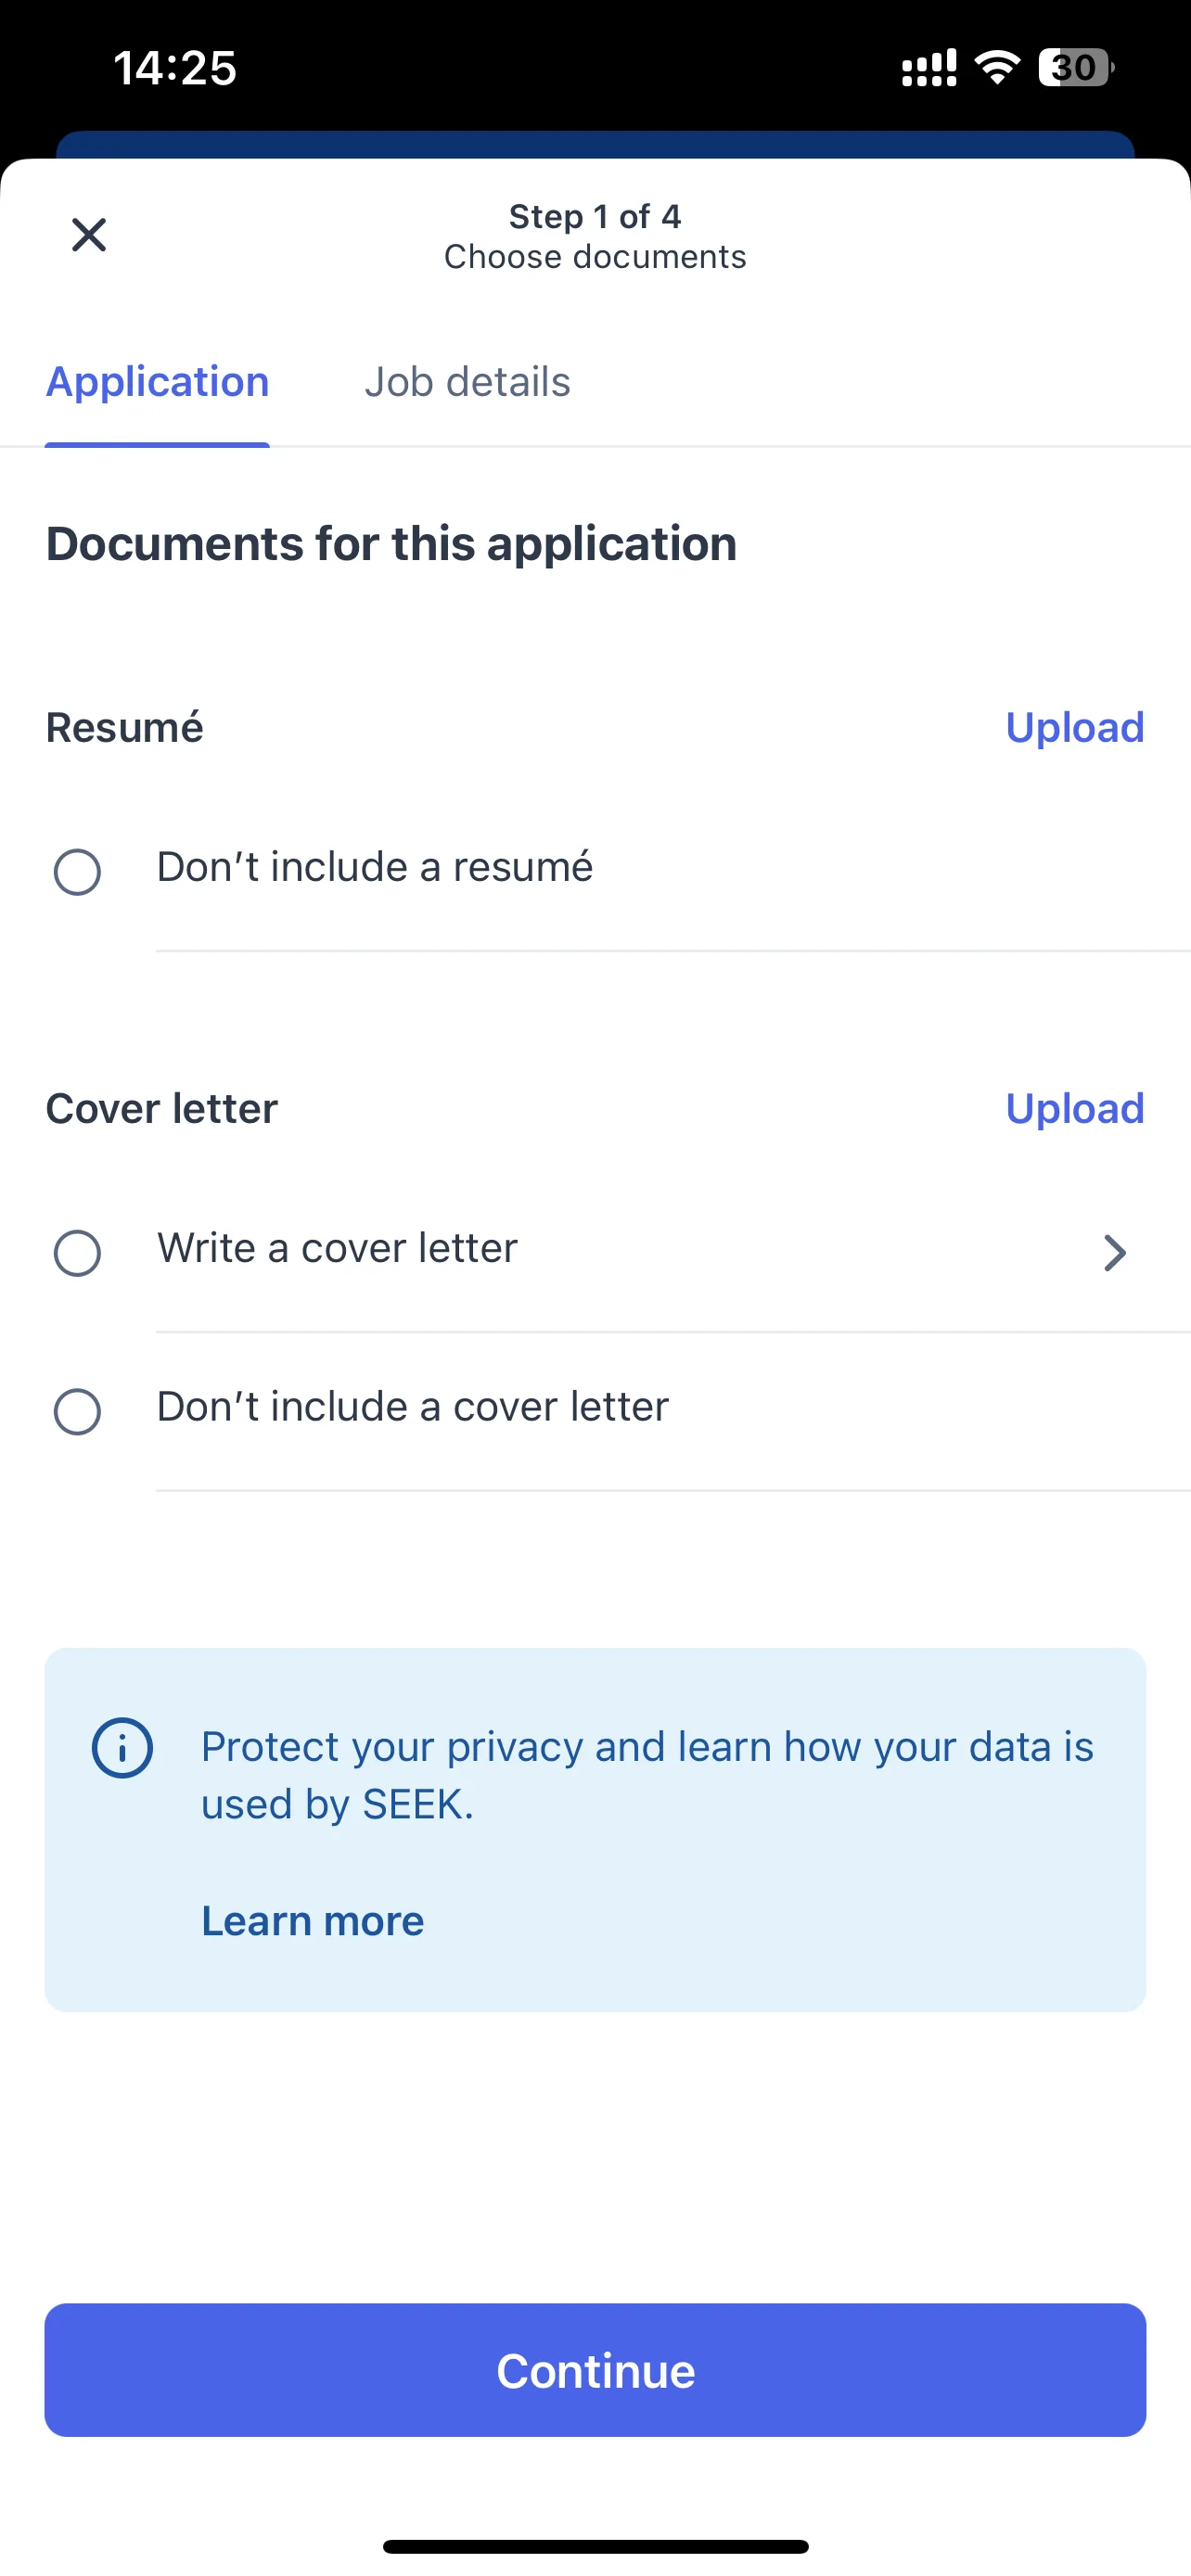The image size is (1191, 2576).
Task: Tap the battery indicator in the status bar
Action: point(1076,68)
